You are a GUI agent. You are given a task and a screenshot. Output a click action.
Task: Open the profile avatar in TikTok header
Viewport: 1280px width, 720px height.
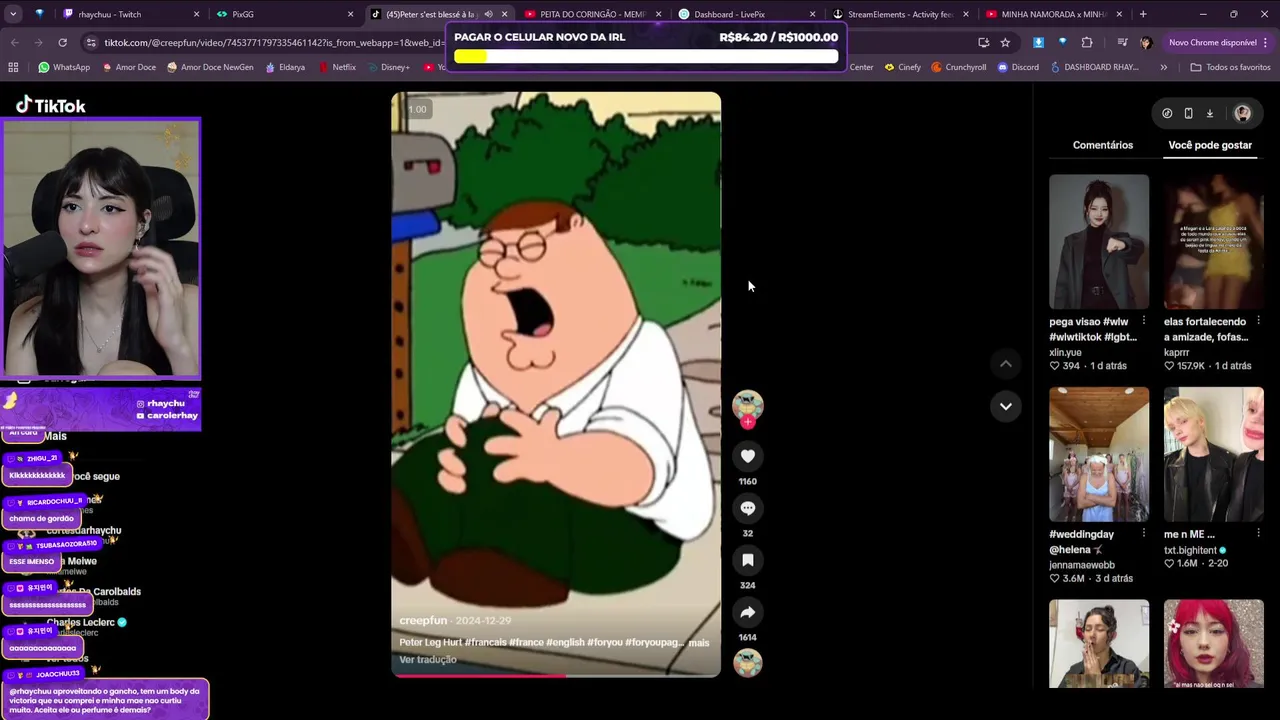tap(1242, 113)
